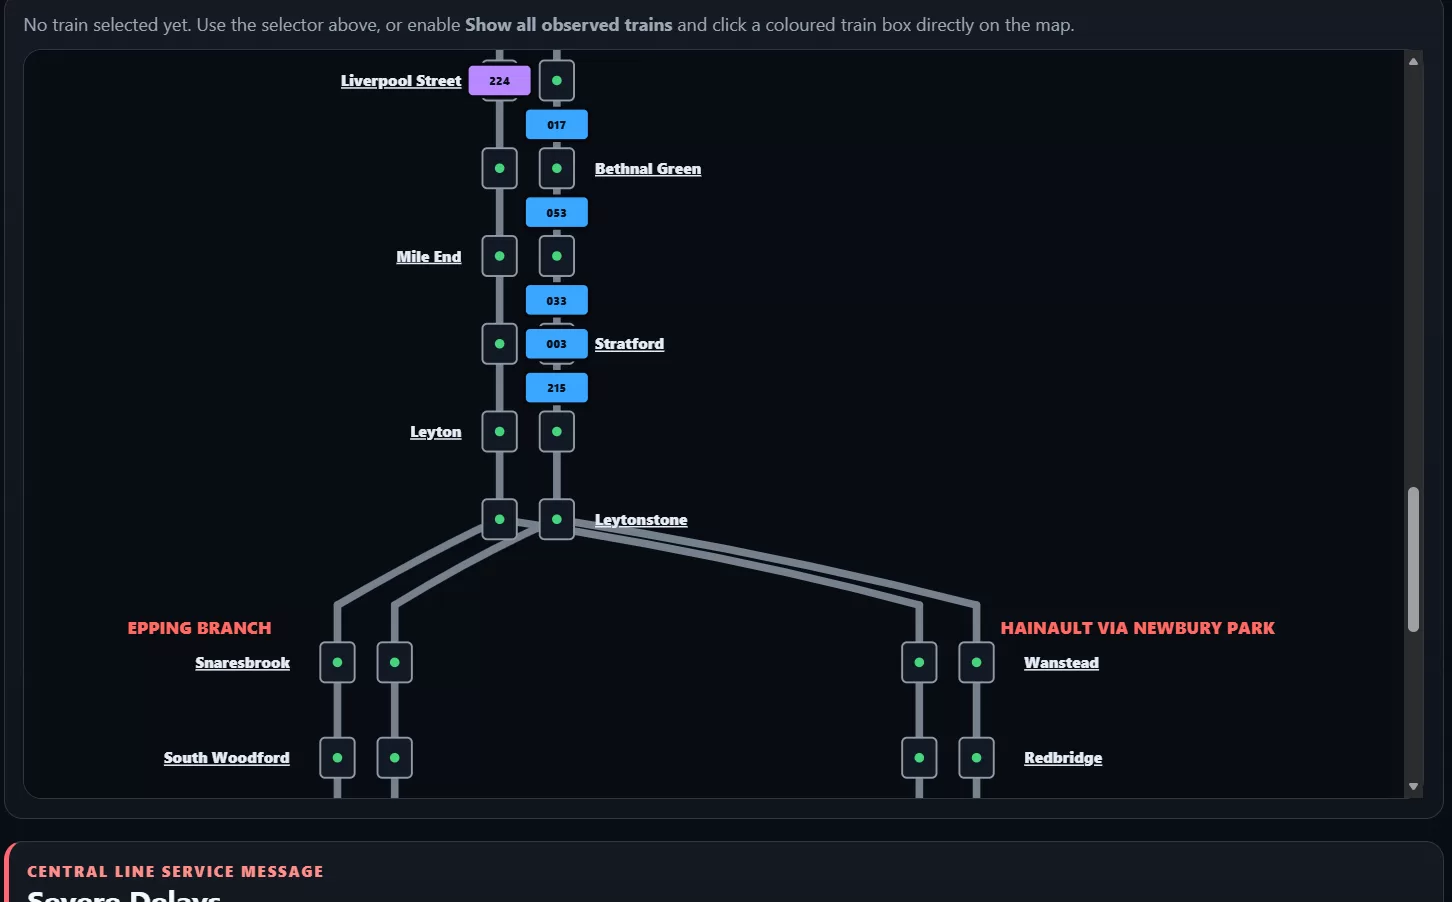1452x902 pixels.
Task: Click the EPPING BRANCH heading
Action: (x=200, y=628)
